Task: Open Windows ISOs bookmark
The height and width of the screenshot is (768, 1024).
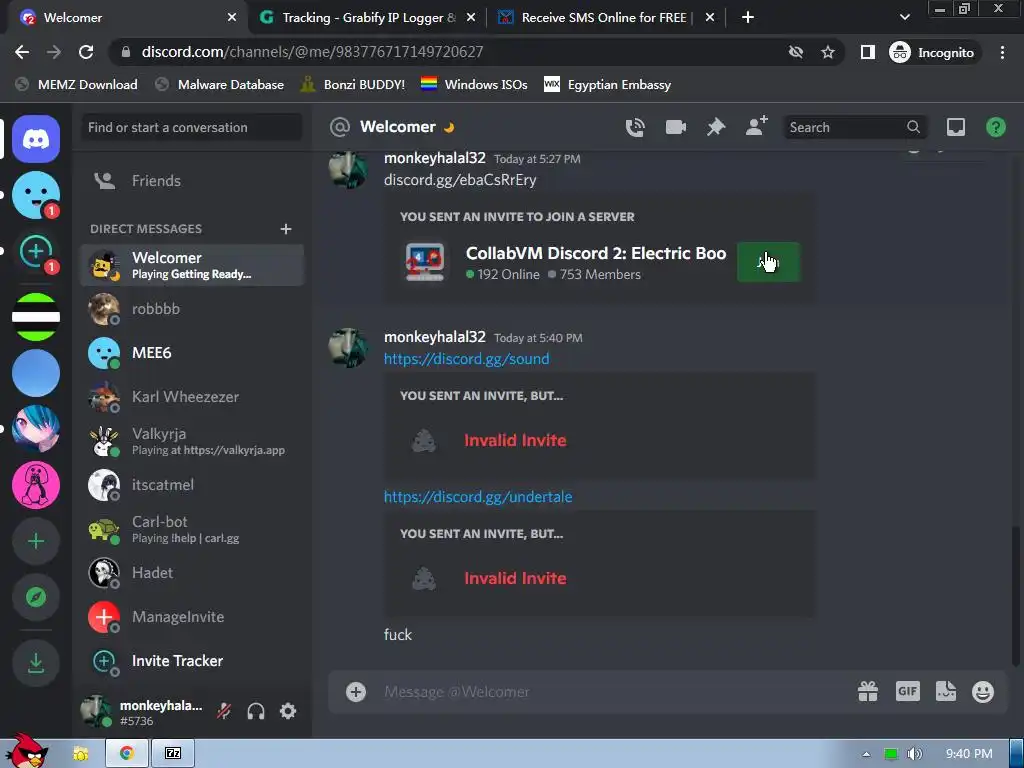Action: [474, 84]
